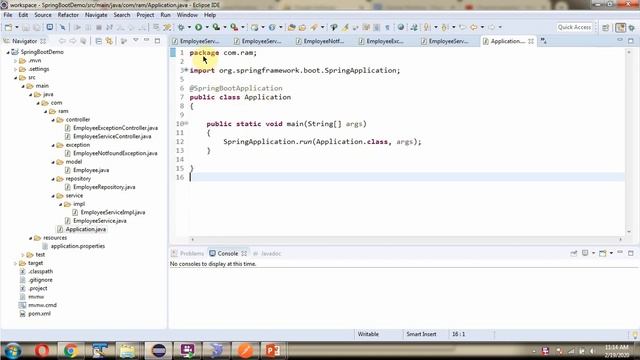Click the Collapse All icon in Navigator
This screenshot has width=640, height=360.
[98, 41]
